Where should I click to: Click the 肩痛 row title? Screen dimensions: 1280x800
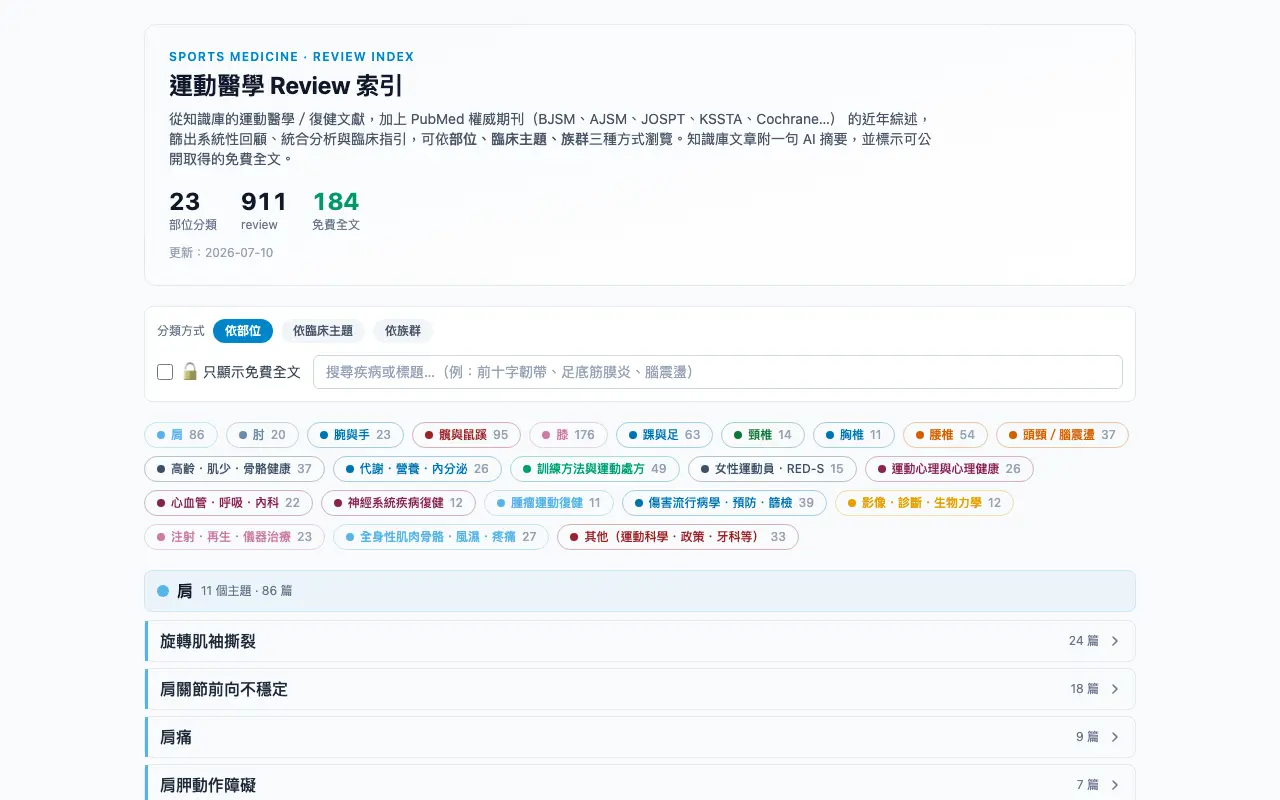[176, 737]
